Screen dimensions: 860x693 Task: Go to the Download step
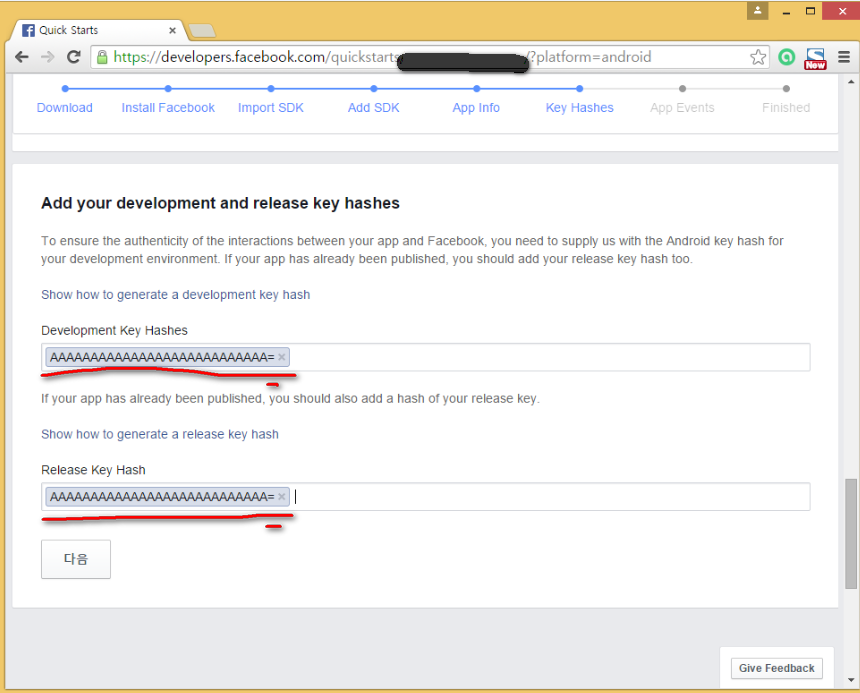(x=65, y=107)
